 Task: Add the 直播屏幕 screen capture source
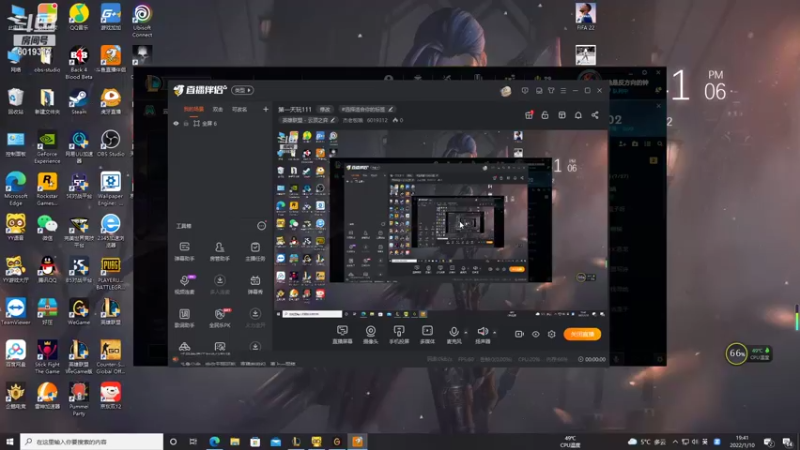pyautogui.click(x=342, y=335)
